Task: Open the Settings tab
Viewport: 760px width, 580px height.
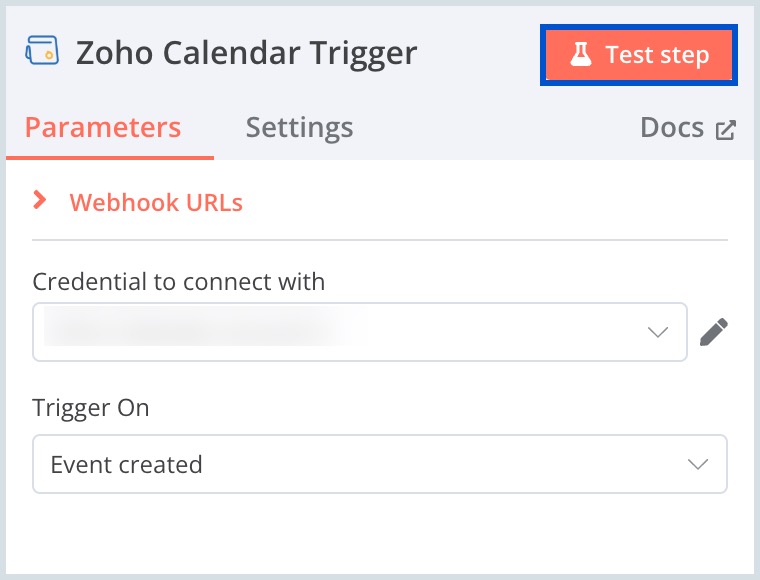Action: coord(299,128)
